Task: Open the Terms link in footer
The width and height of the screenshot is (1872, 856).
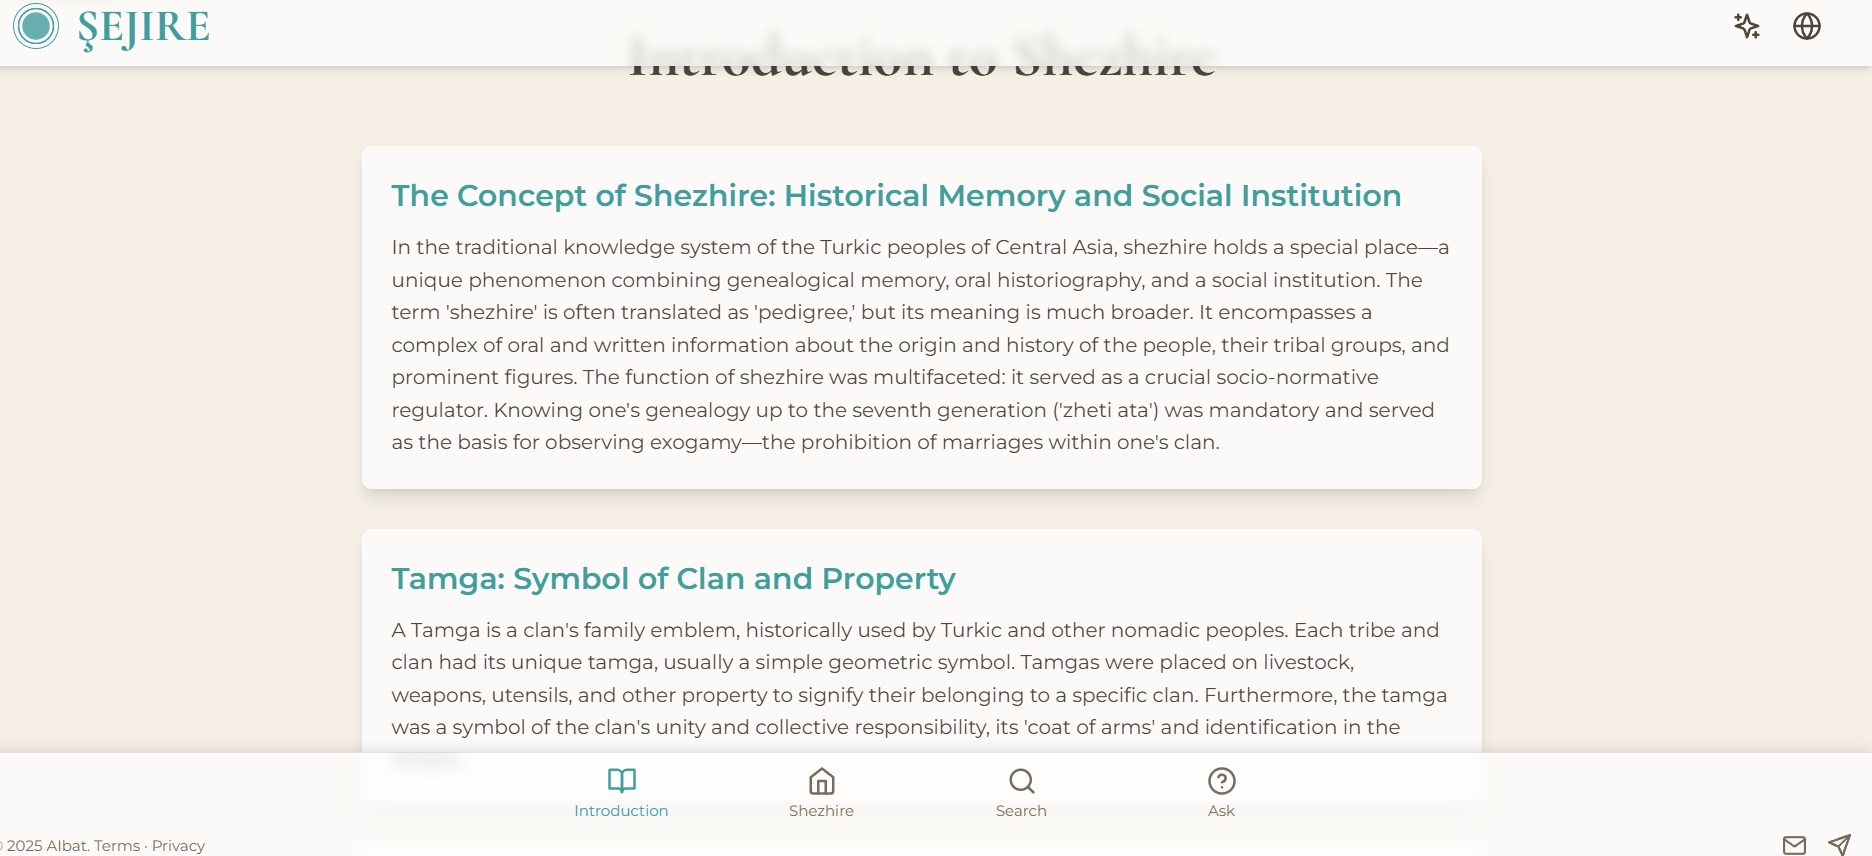Action: pyautogui.click(x=117, y=846)
